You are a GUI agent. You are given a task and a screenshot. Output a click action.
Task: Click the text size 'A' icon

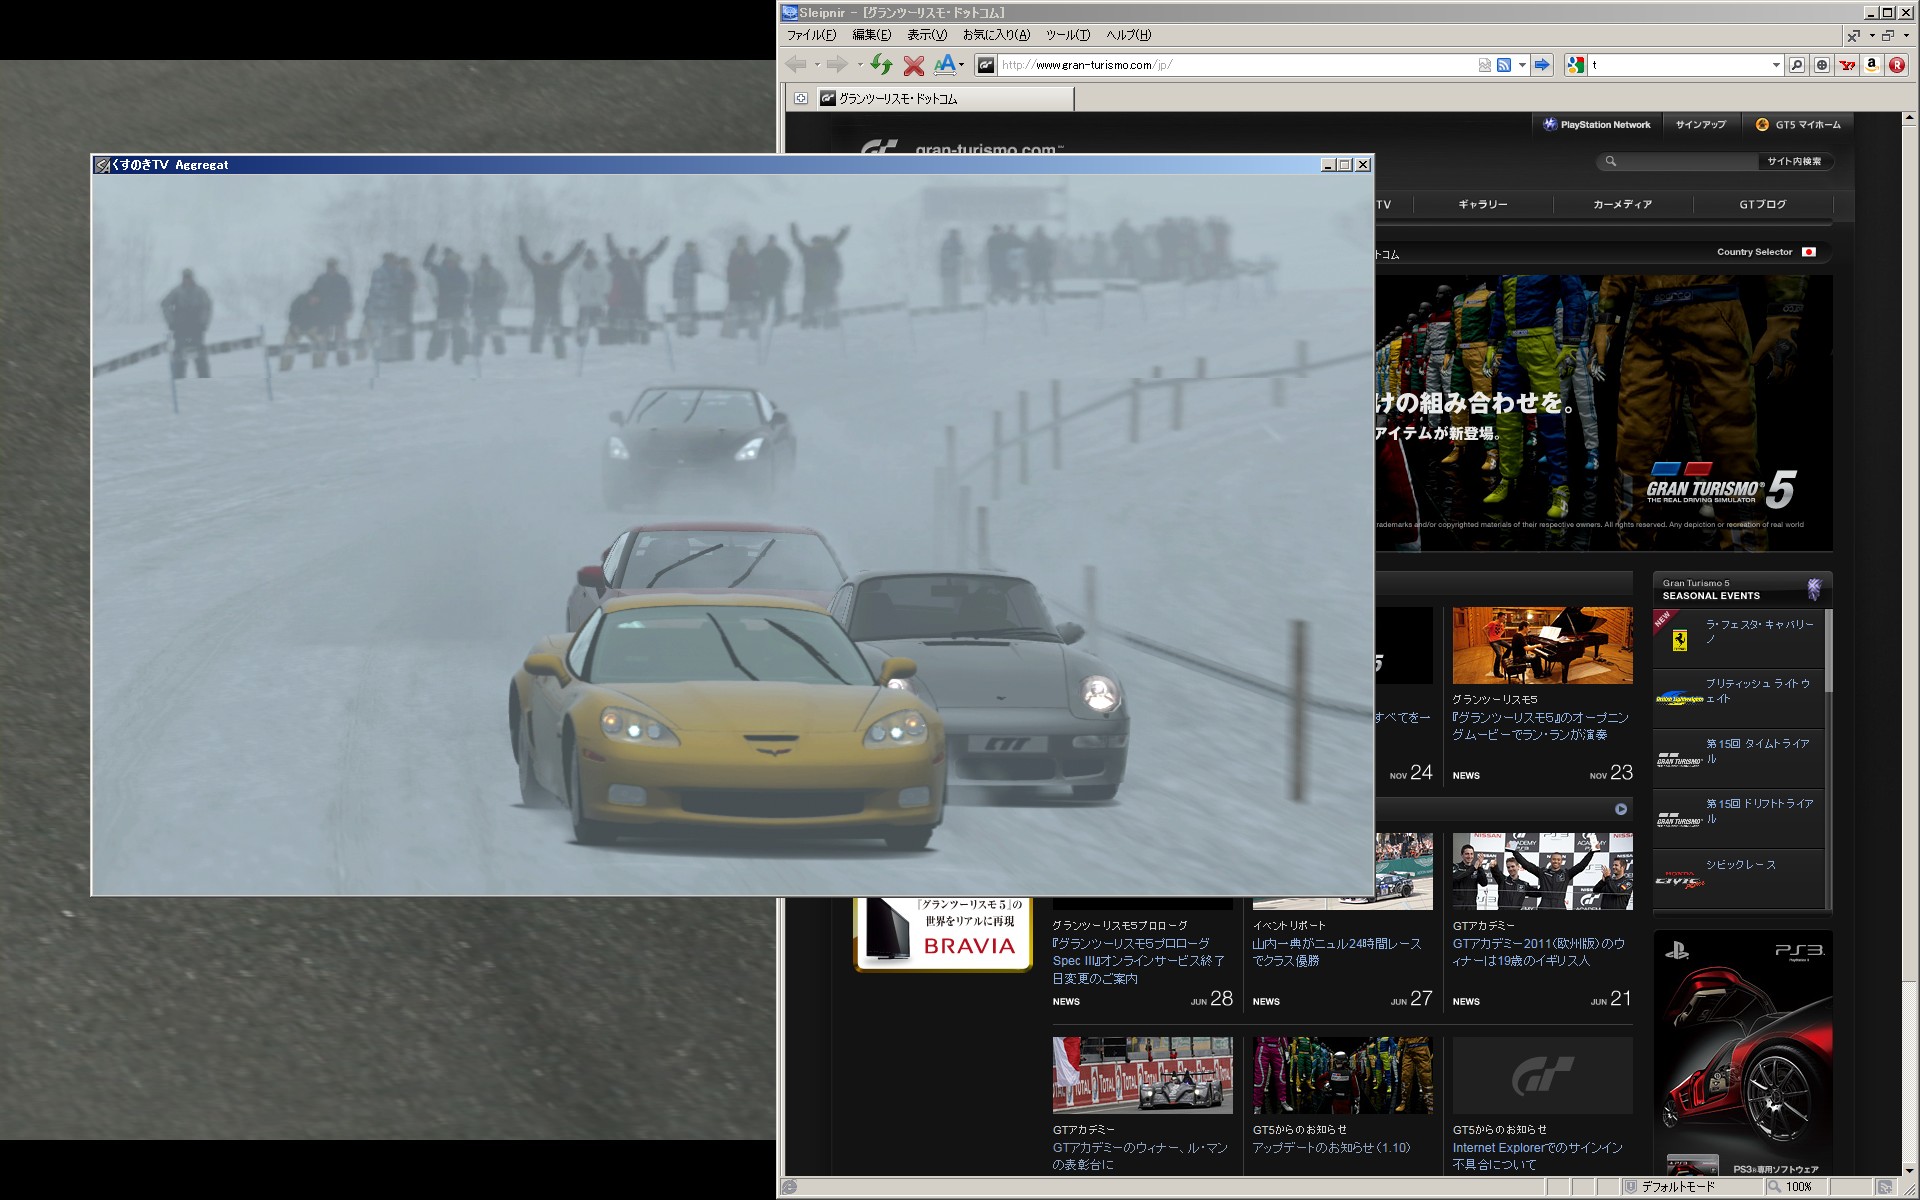tap(943, 65)
